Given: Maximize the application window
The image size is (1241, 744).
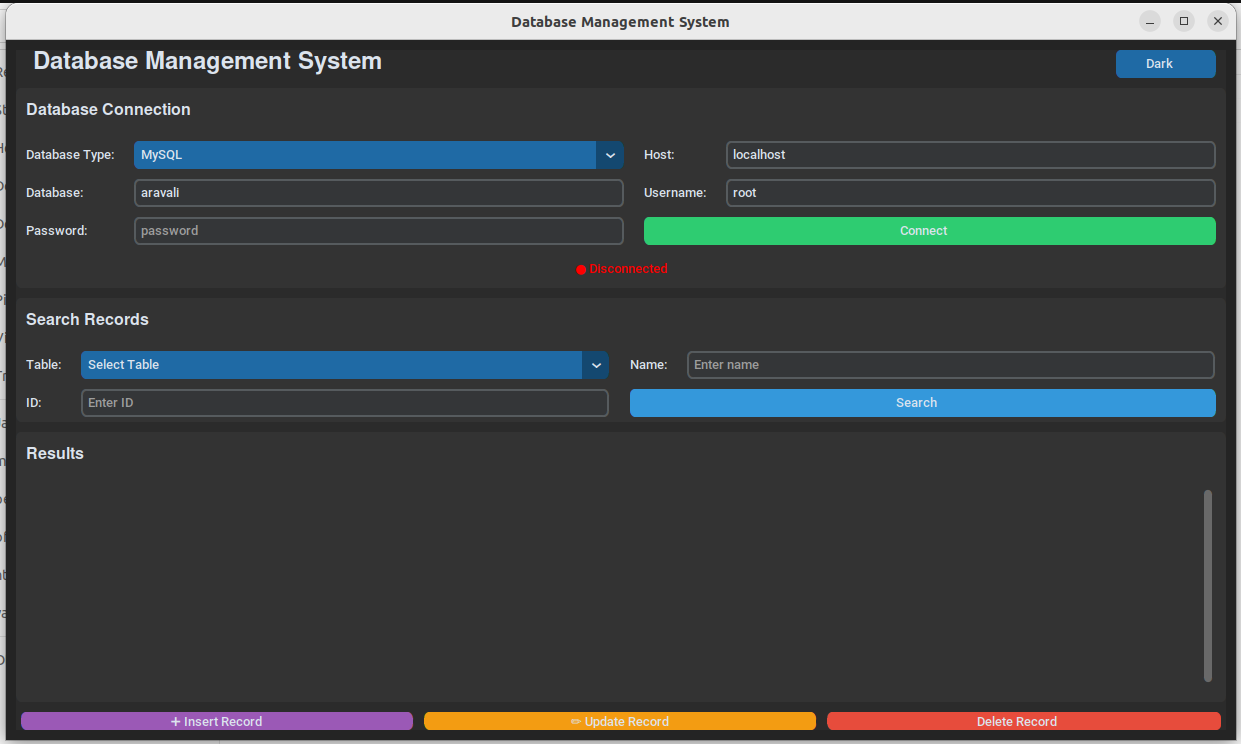Looking at the screenshot, I should 1184,21.
